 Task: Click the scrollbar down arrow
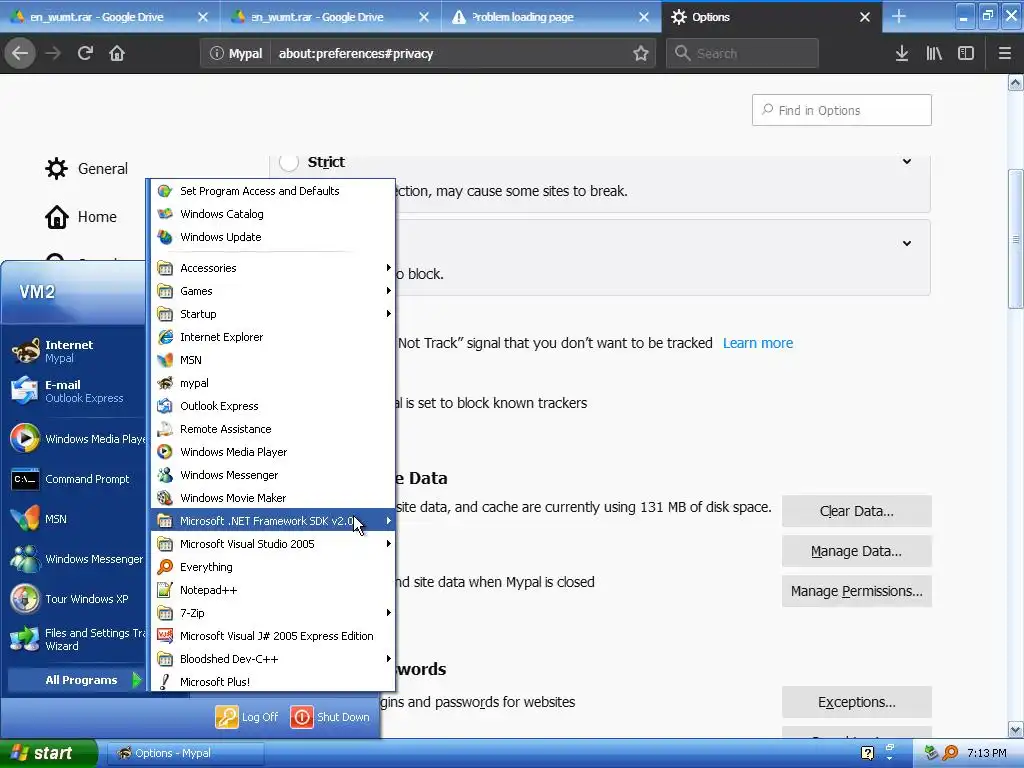pos(1015,729)
